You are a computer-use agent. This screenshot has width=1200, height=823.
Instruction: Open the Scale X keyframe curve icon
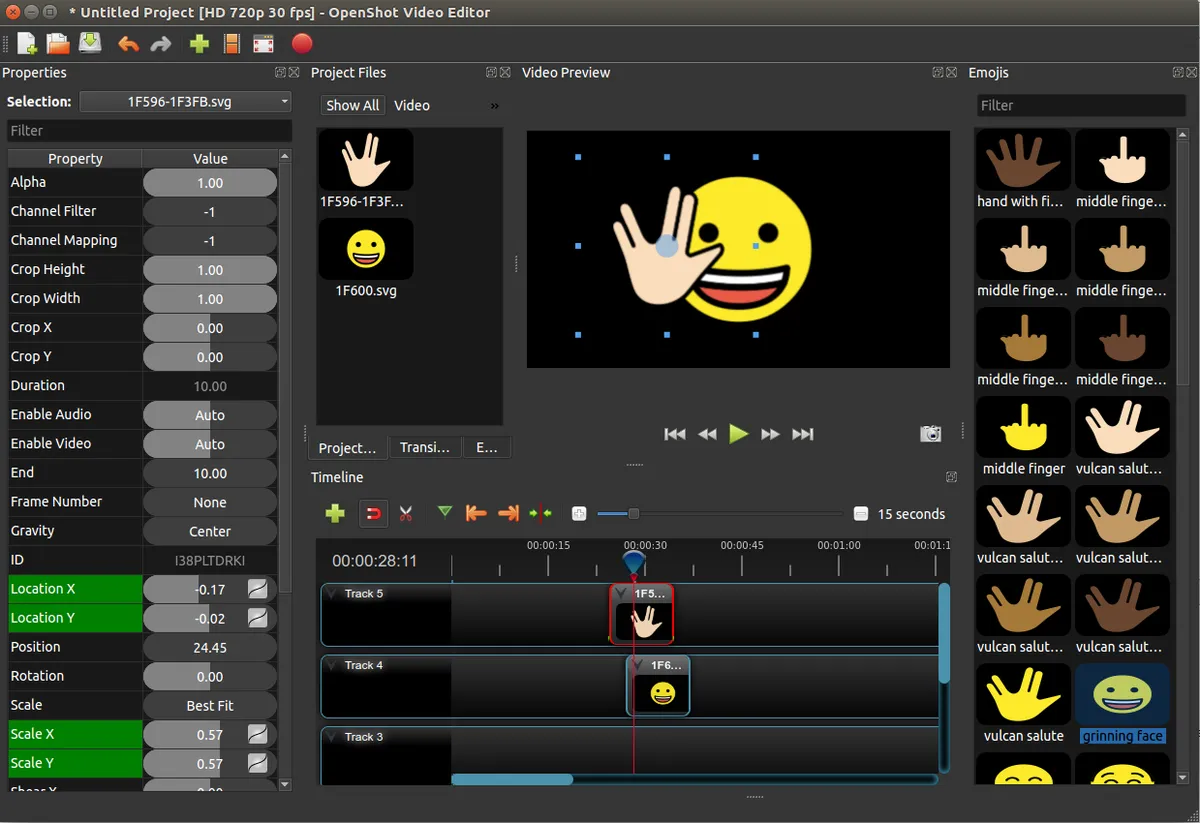coord(258,734)
